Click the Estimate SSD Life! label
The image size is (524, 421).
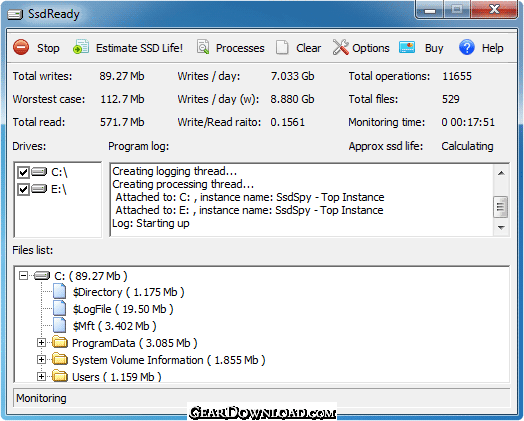coord(139,48)
